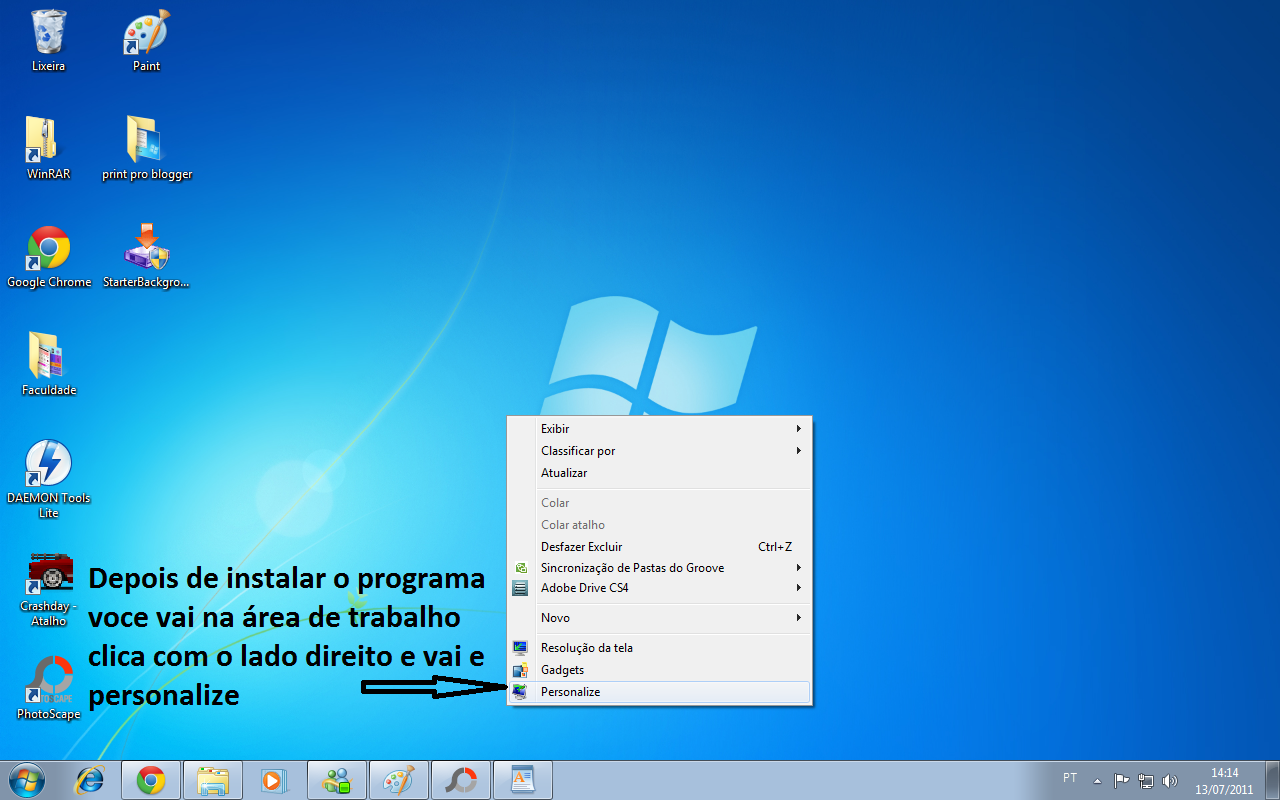Screen dimensions: 1280x800
Task: Click the Show desktop strip
Action: (1272, 780)
